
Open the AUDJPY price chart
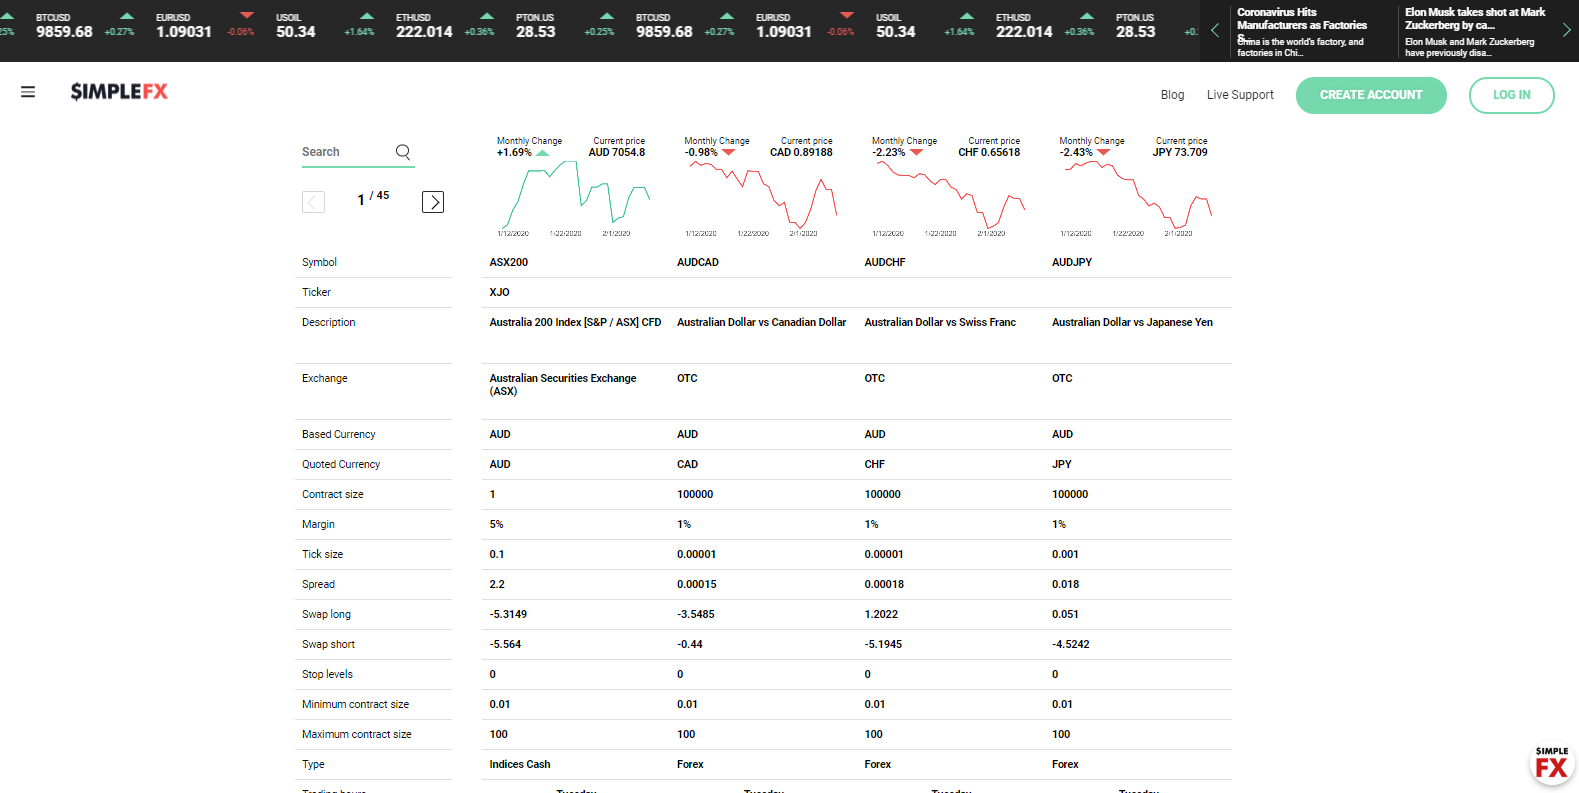pos(1136,196)
